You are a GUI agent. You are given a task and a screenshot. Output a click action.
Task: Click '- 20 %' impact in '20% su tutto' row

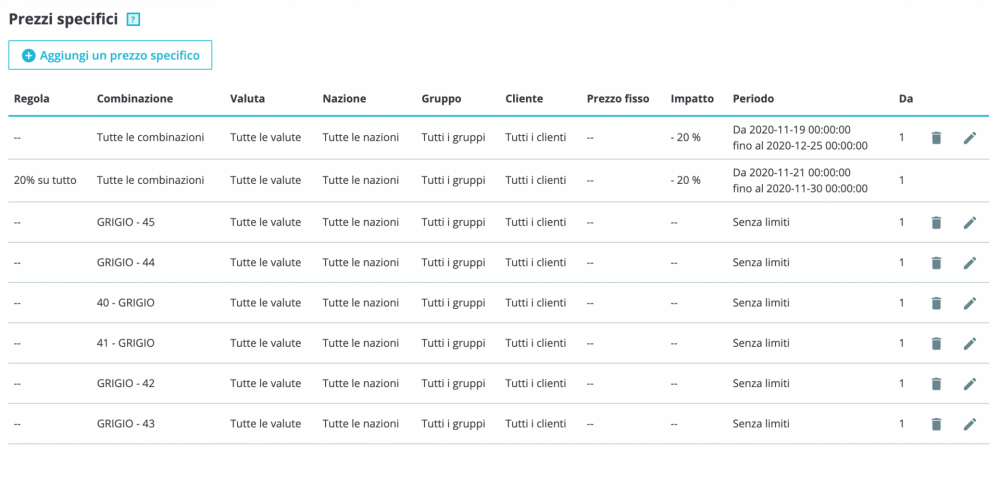pos(686,180)
